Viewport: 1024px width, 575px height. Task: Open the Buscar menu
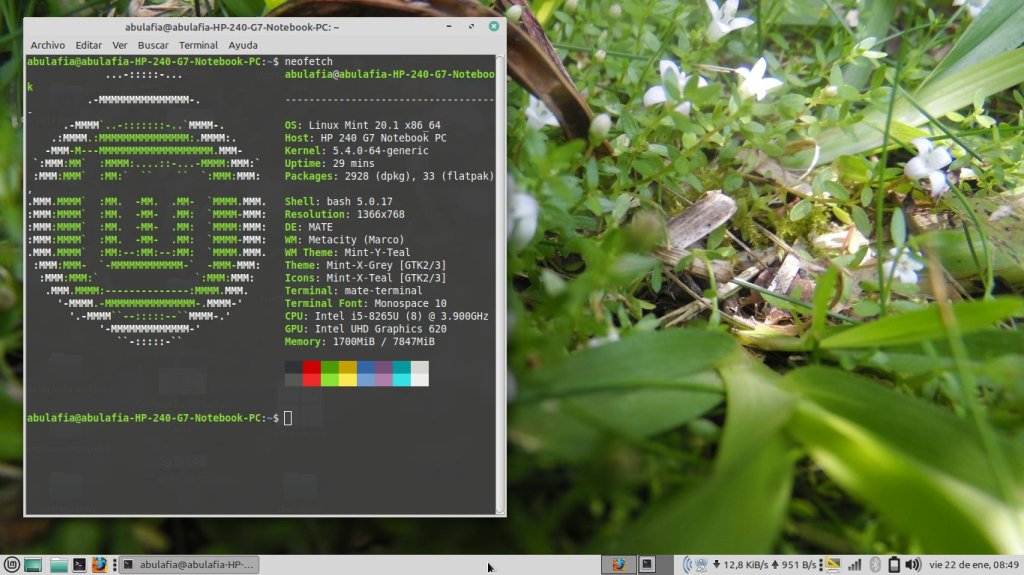pos(153,45)
